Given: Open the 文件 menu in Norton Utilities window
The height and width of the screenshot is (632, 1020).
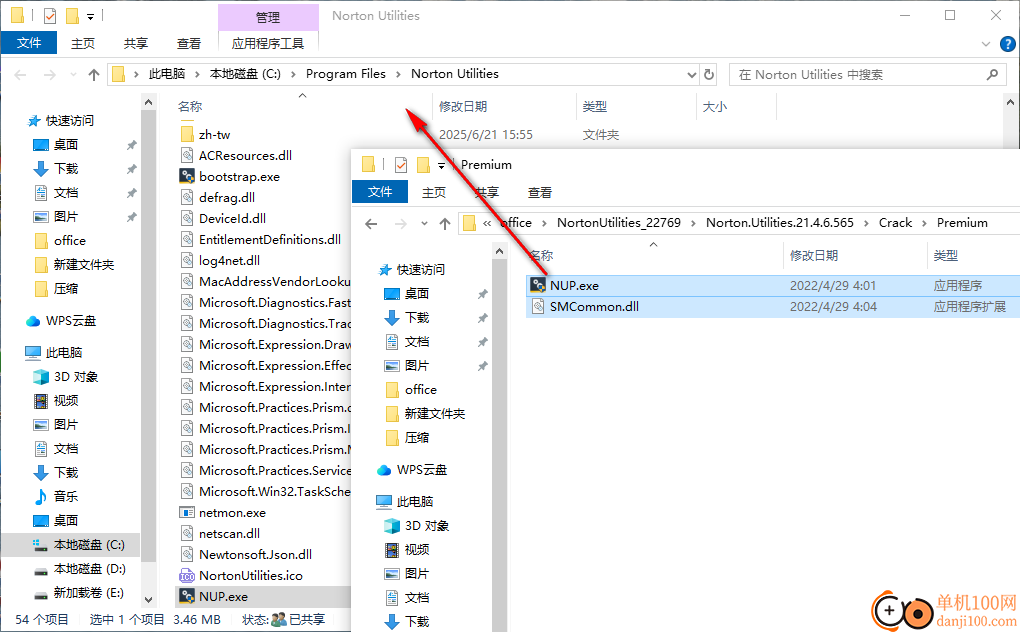Looking at the screenshot, I should (x=29, y=43).
